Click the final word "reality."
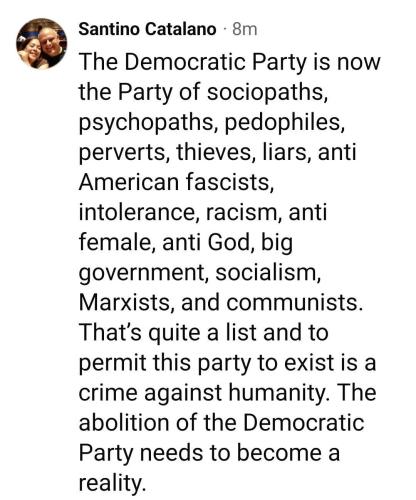Image resolution: width=416 pixels, height=500 pixels. click(112, 482)
